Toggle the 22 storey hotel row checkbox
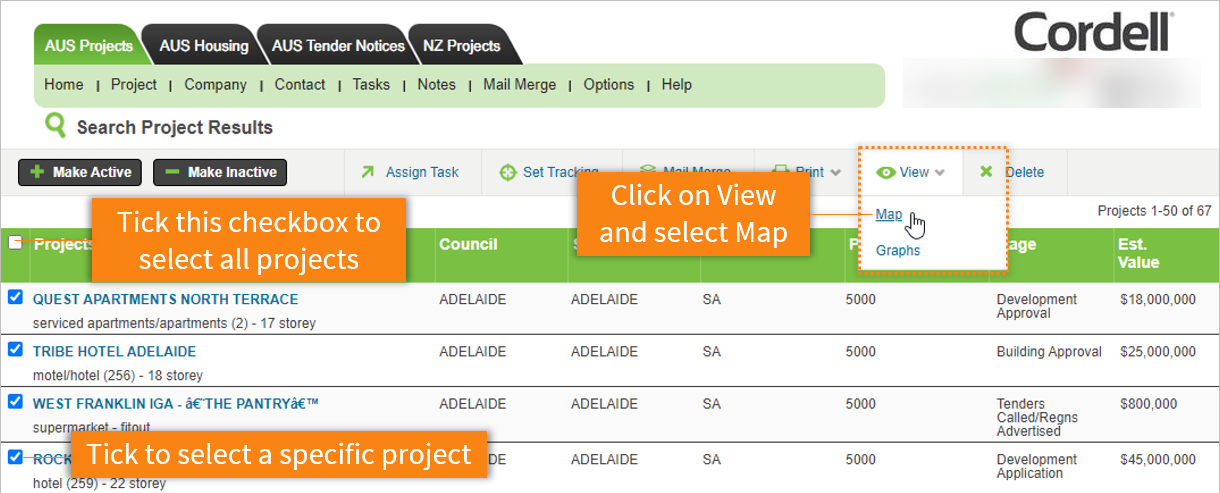The image size is (1220, 493). [15, 457]
